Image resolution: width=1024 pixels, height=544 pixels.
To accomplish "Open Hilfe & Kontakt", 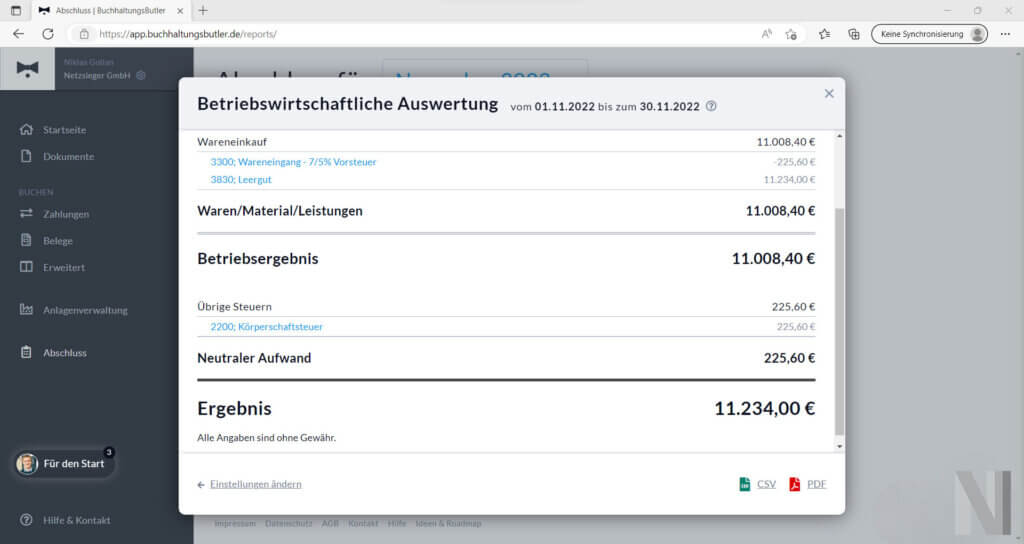I will tap(76, 520).
